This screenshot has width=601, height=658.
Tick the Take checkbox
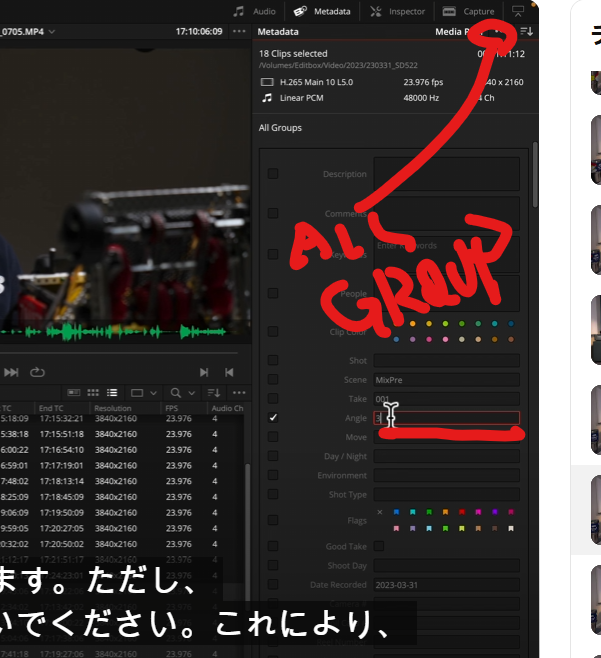273,398
